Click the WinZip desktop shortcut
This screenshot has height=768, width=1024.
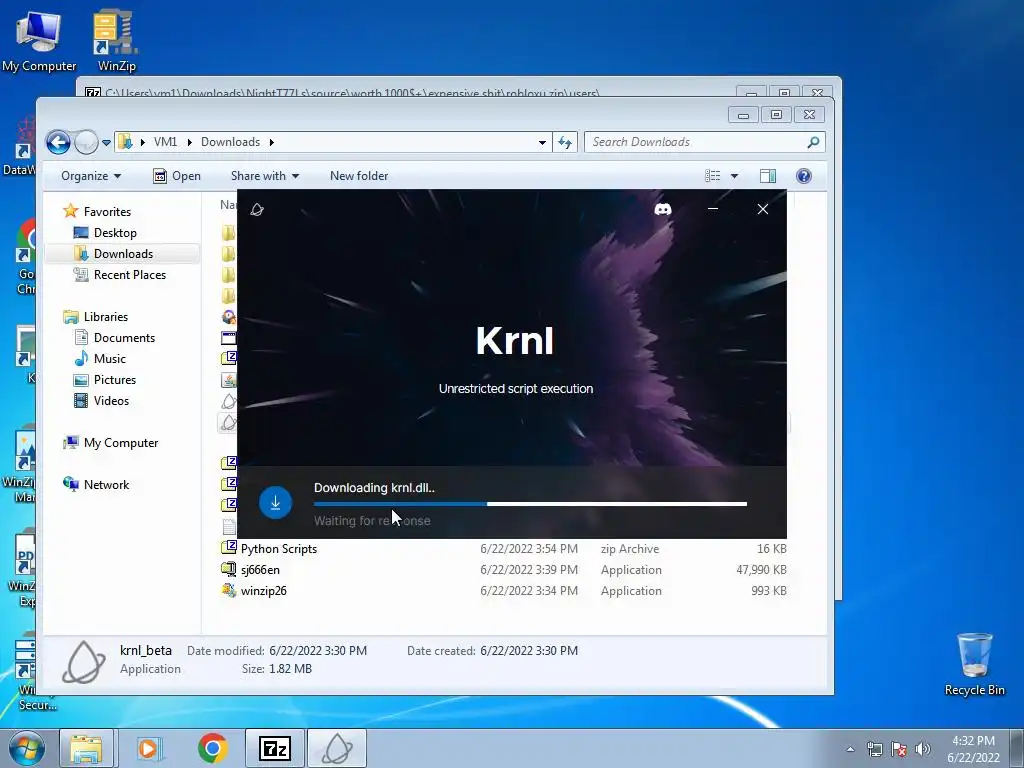point(116,40)
